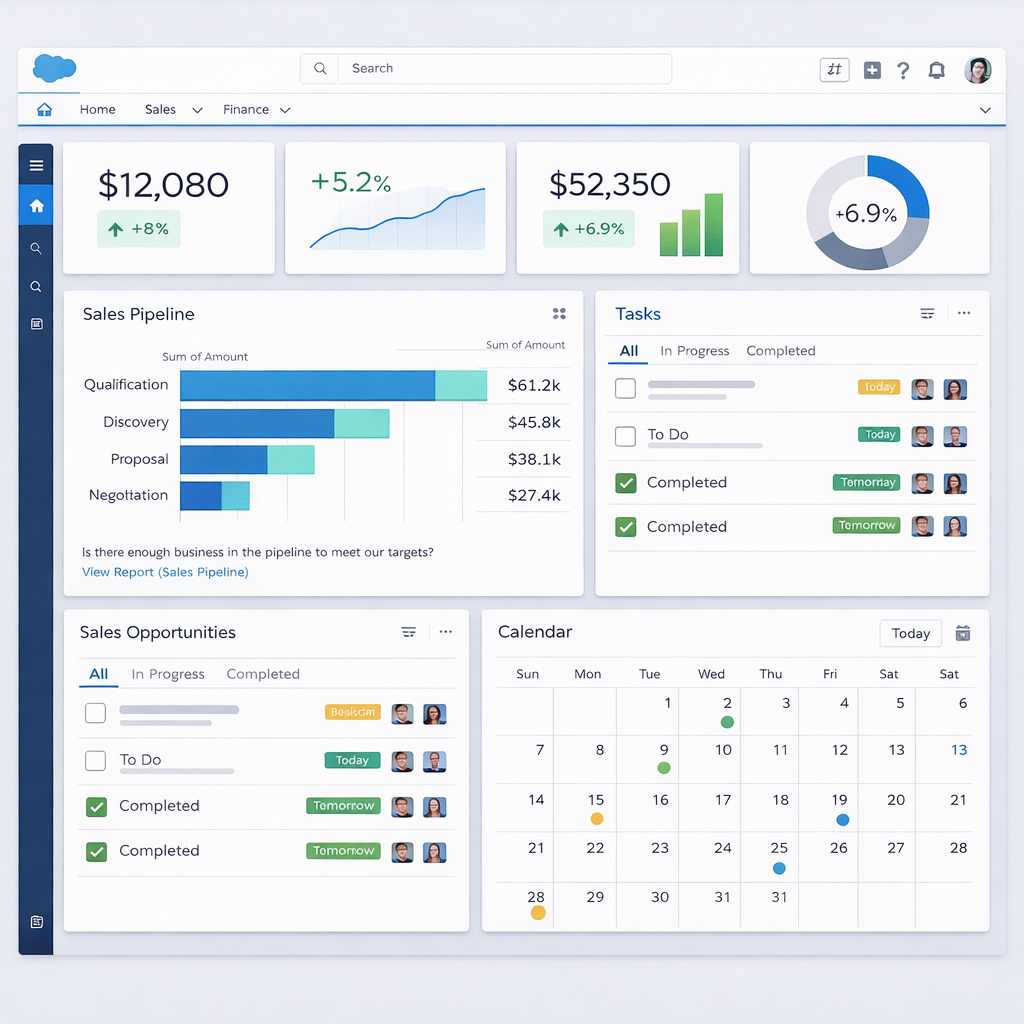Expand the chevron at far right of navigation bar

985,110
